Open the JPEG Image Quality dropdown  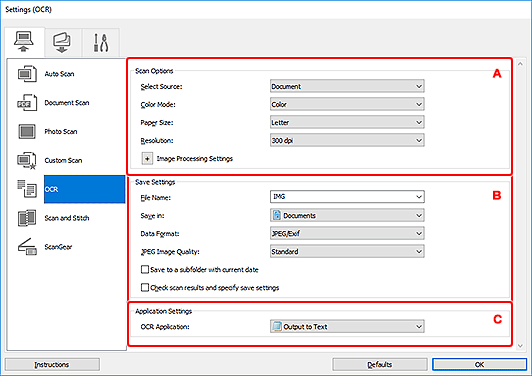coord(347,251)
